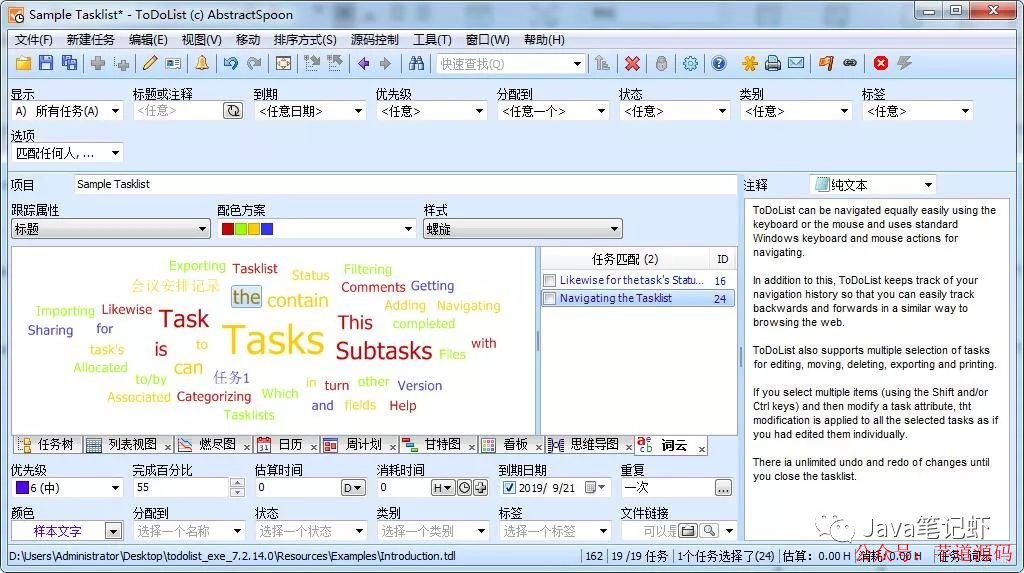Click the ID column header in matches list

click(722, 259)
